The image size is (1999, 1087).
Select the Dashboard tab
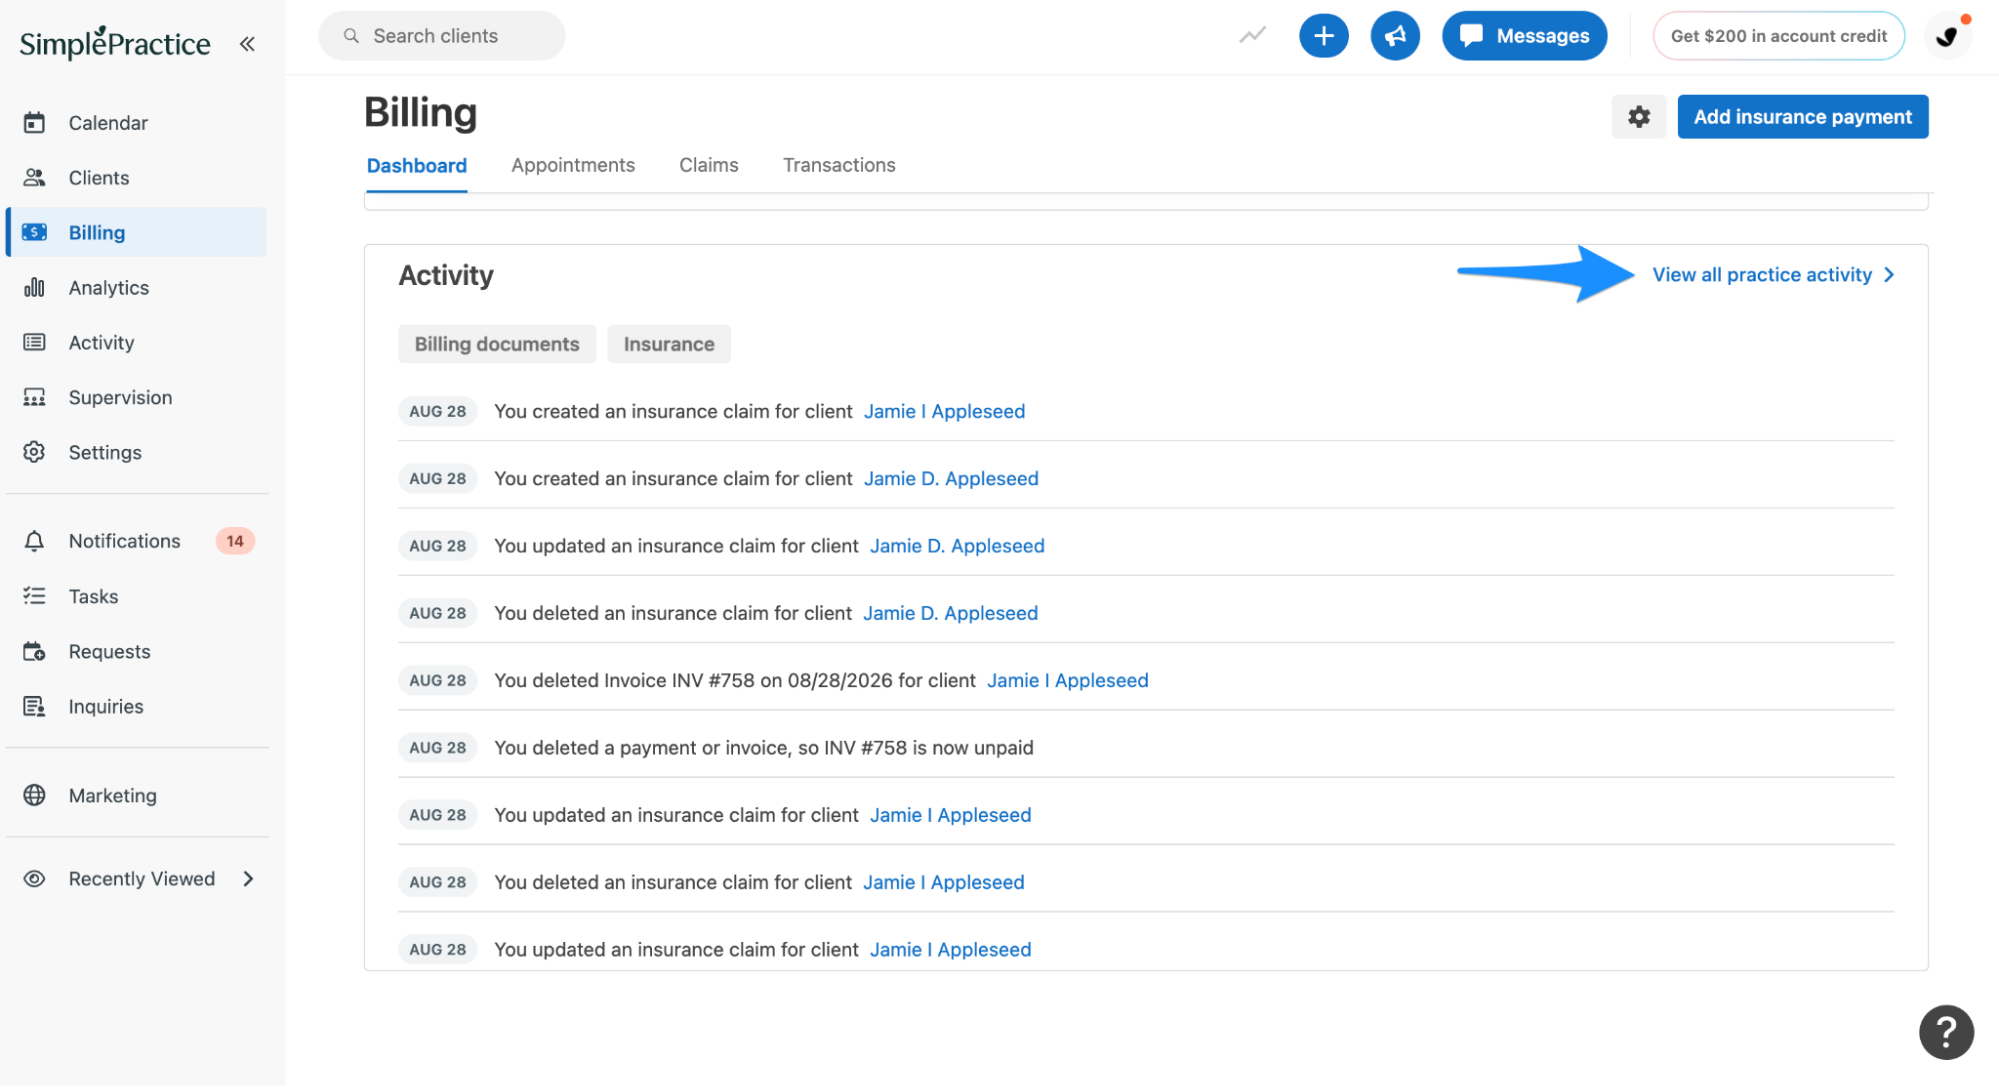(417, 166)
